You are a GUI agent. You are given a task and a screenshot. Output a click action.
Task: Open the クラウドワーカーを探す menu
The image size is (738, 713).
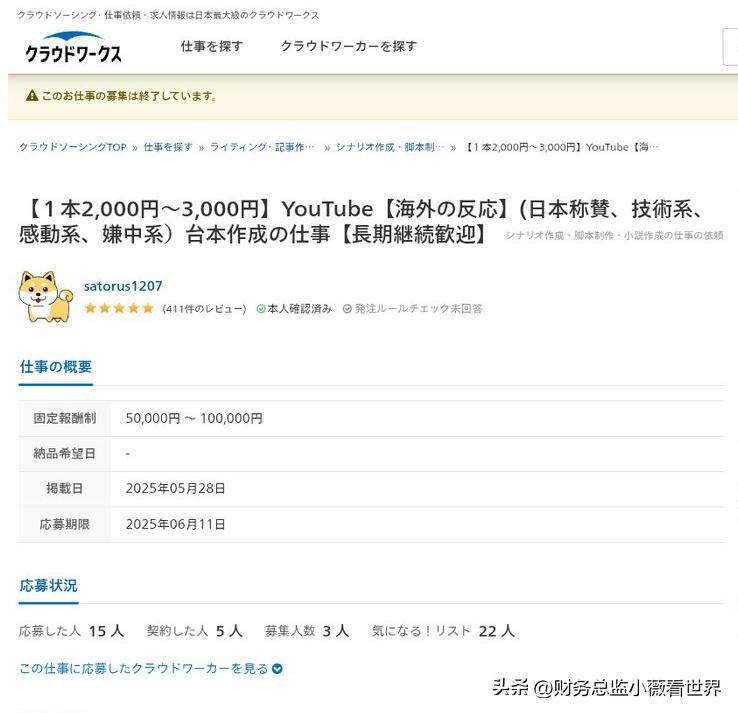(x=349, y=46)
